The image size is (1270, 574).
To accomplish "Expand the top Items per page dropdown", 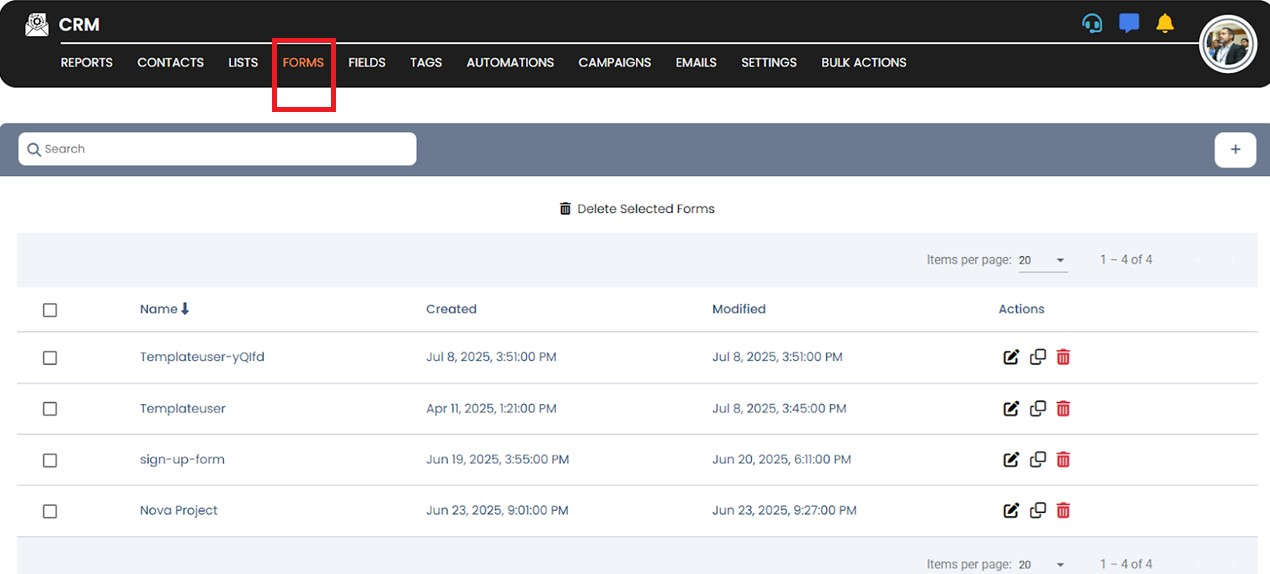I will [x=1043, y=260].
